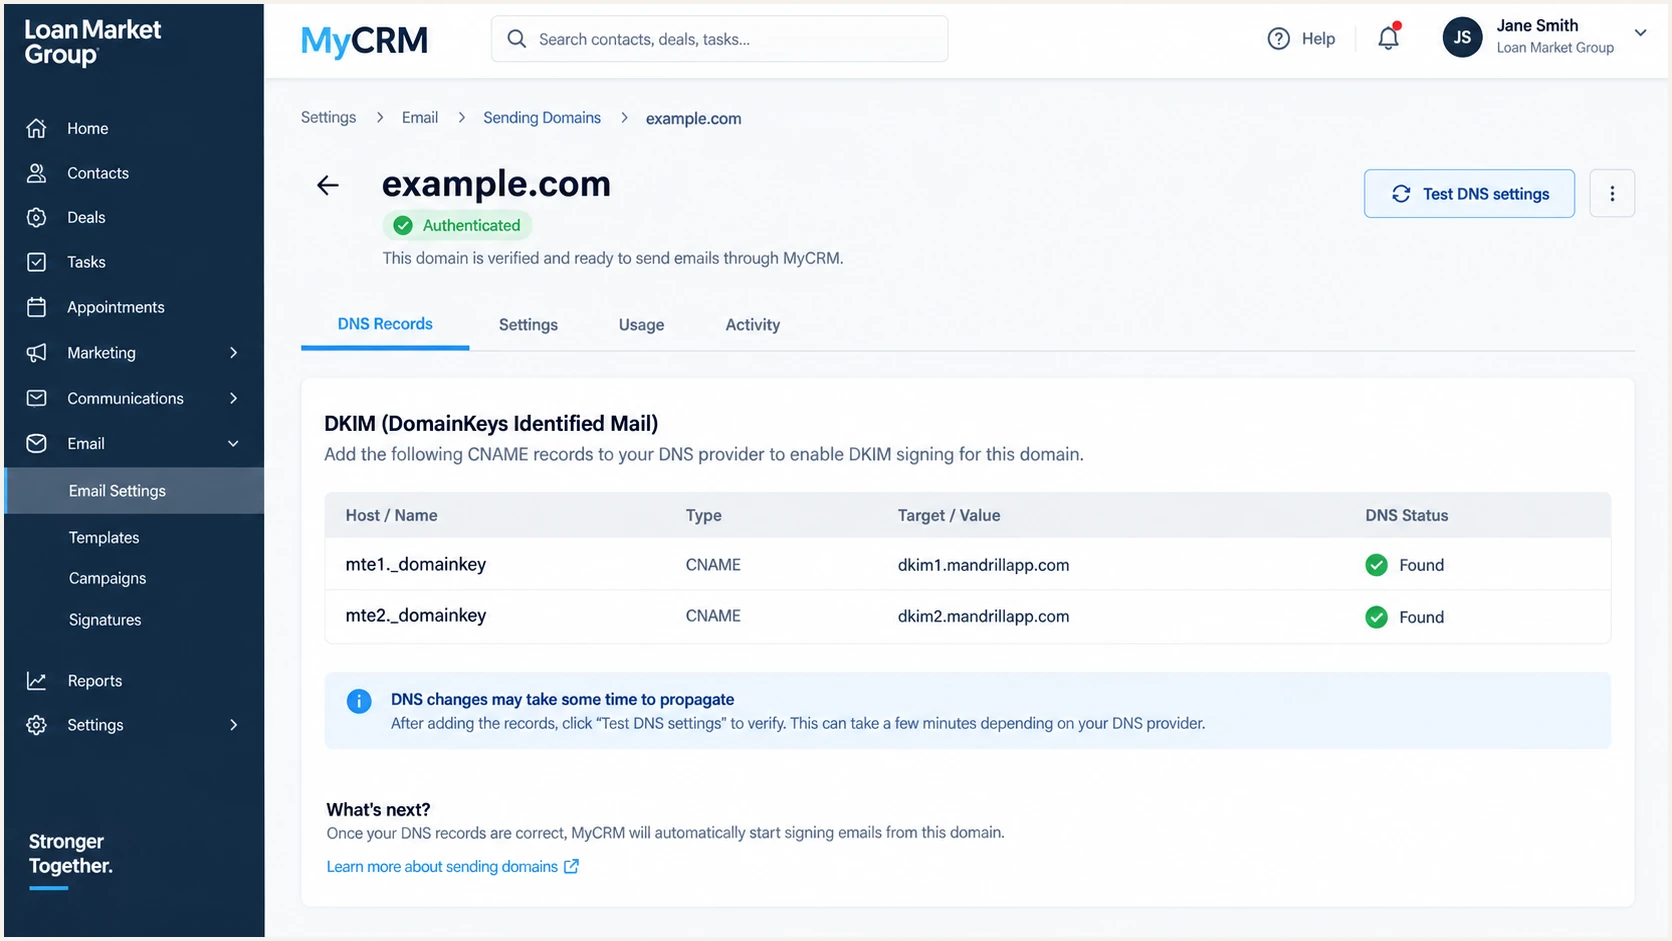Screen dimensions: 1672x941
Task: Click the Email breadcrumb link
Action: [420, 117]
